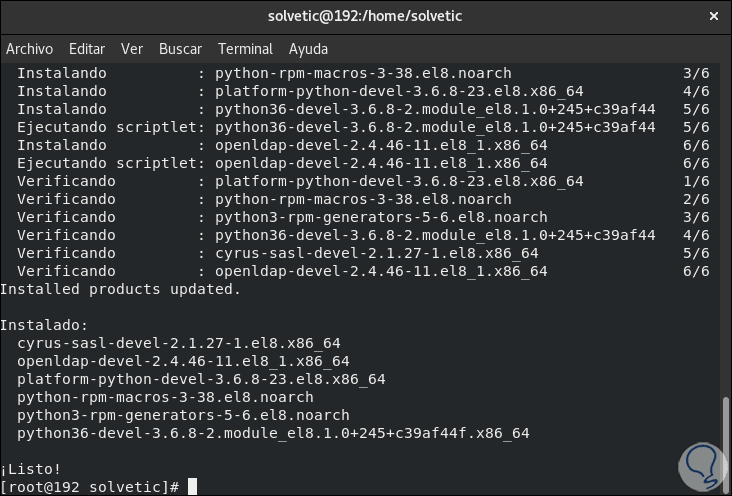Click cyrus-sasl-devel in the installed list
732x496 pixels.
tap(179, 343)
